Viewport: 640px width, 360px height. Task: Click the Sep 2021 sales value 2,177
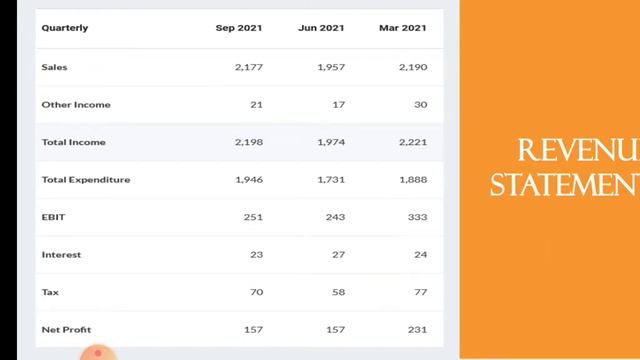point(249,67)
